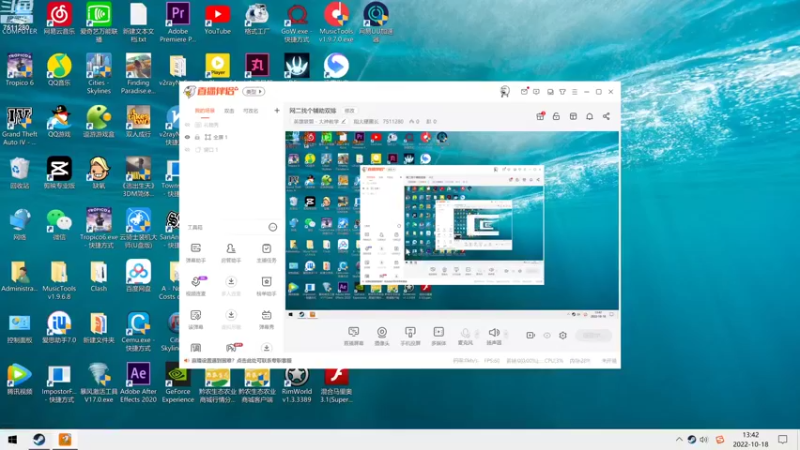The height and width of the screenshot is (450, 800).
Task: Toggle visibility of the top greyed source
Action: [x=187, y=125]
